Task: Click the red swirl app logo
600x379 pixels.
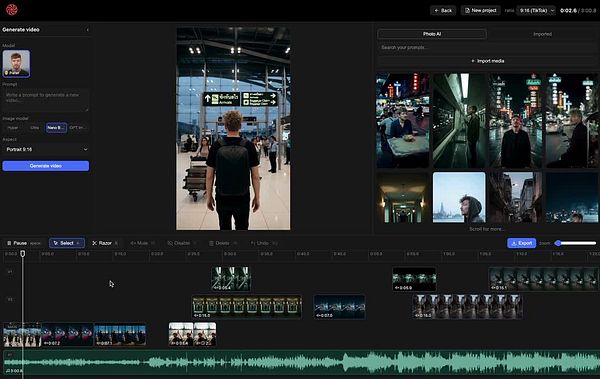Action: (x=11, y=10)
